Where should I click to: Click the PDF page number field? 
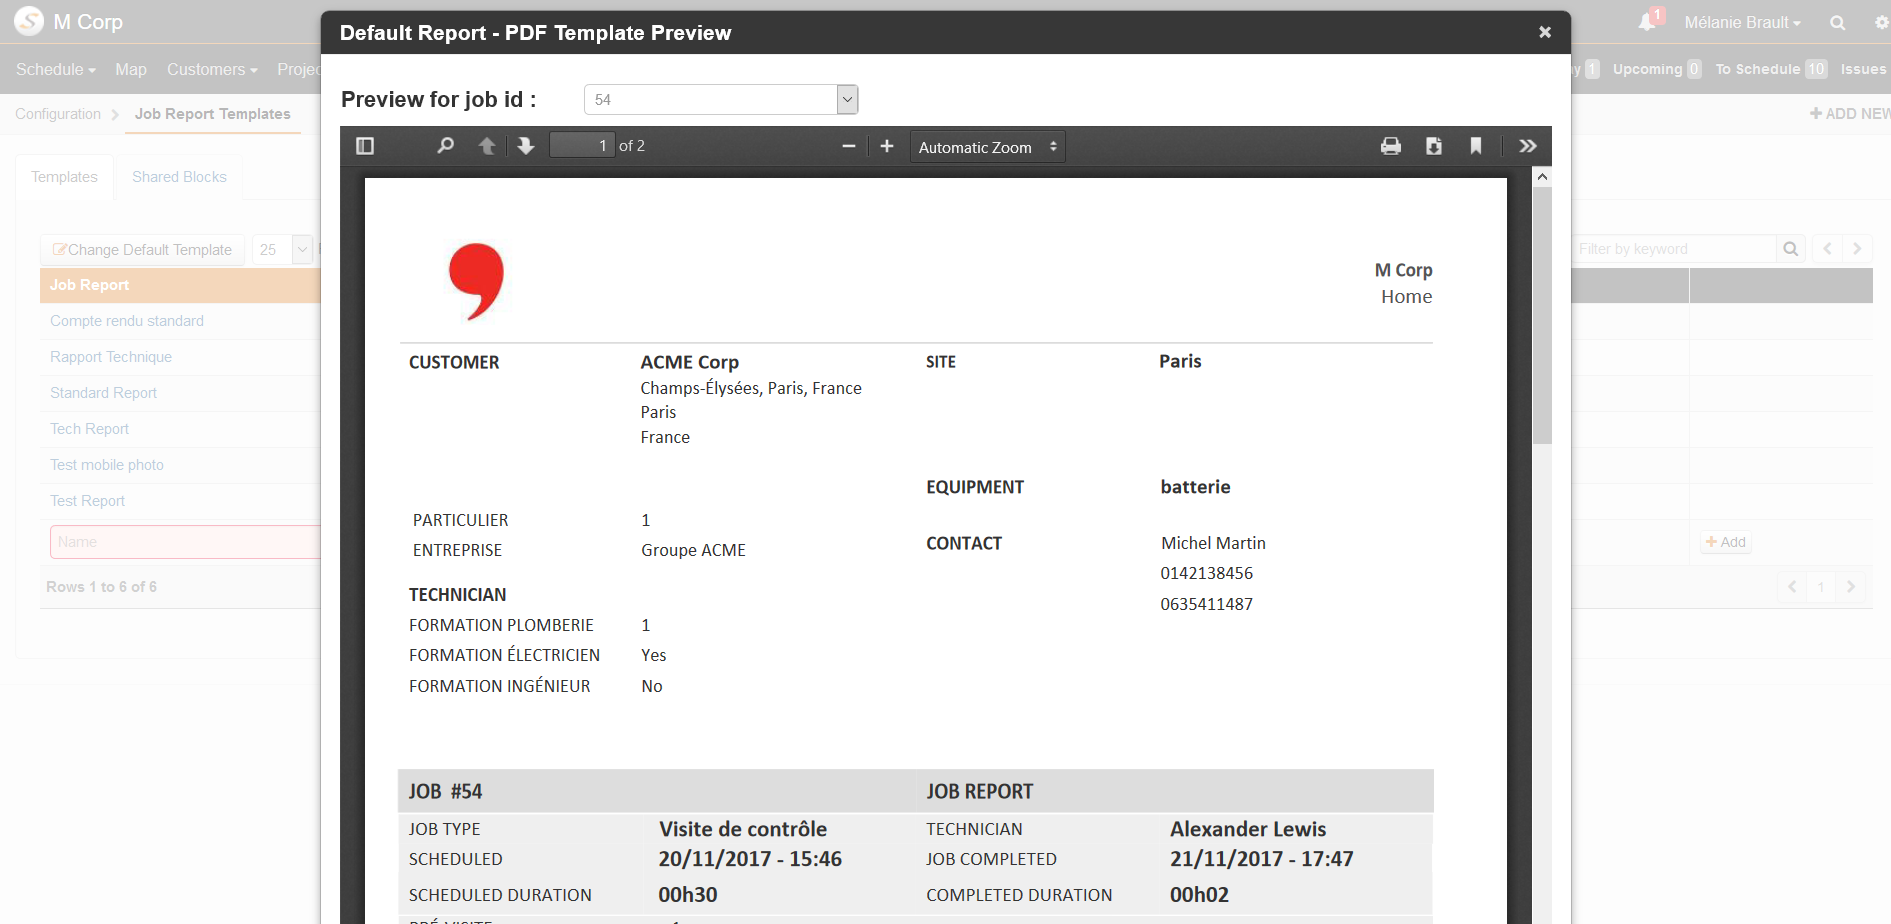click(582, 146)
